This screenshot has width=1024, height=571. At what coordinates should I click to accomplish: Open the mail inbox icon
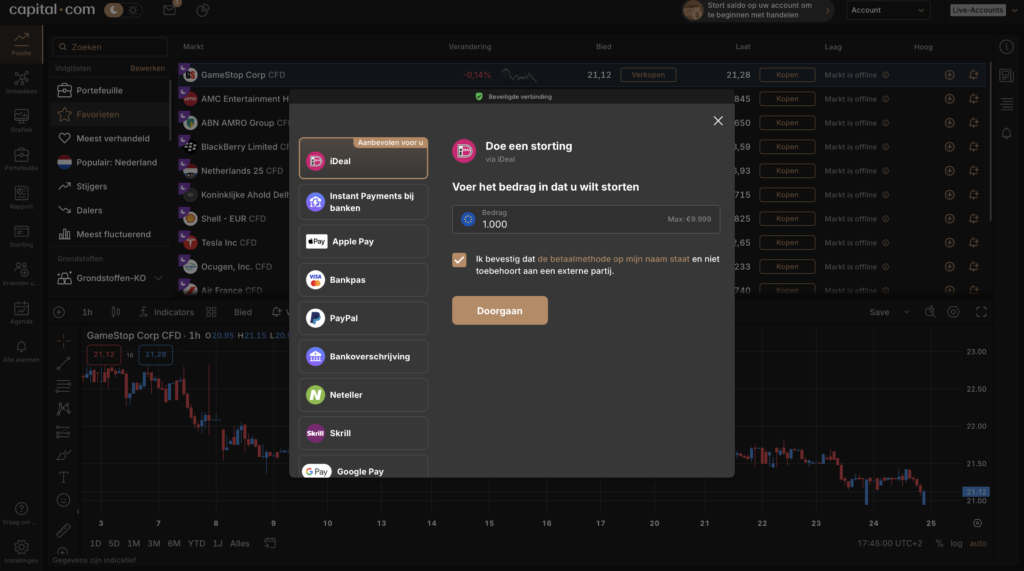[x=169, y=10]
